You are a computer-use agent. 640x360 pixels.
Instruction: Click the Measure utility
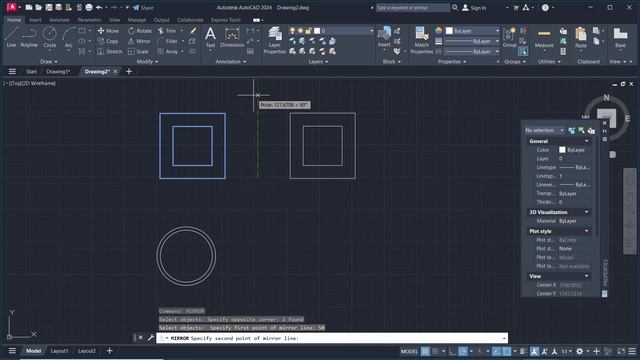(544, 37)
